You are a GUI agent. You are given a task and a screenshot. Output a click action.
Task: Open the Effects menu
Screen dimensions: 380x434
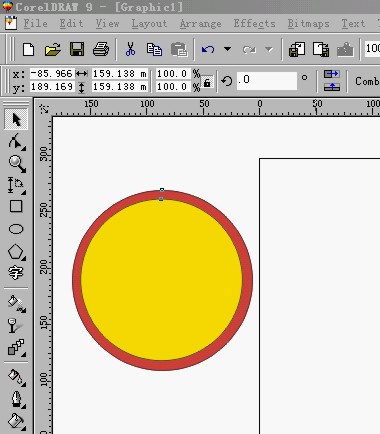(x=254, y=24)
